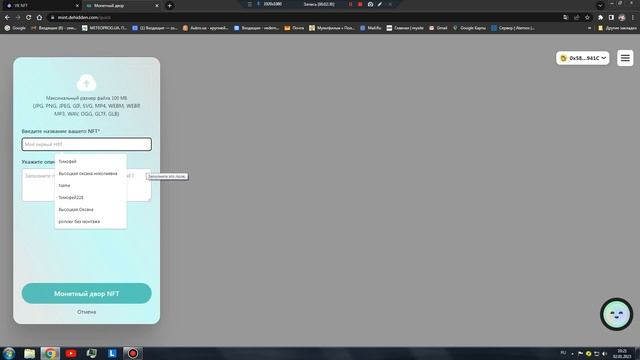Open a new browser tab
Viewport: 640px width, 360px height.
(169, 6)
